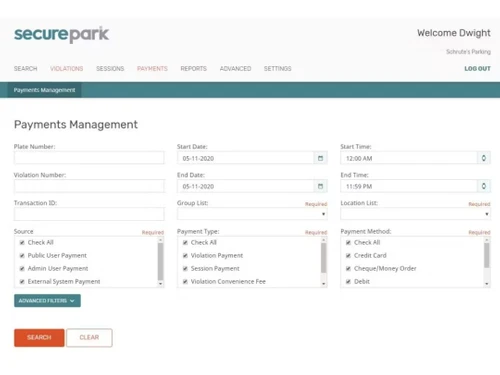Uncheck External System Payment

[x=22, y=281]
